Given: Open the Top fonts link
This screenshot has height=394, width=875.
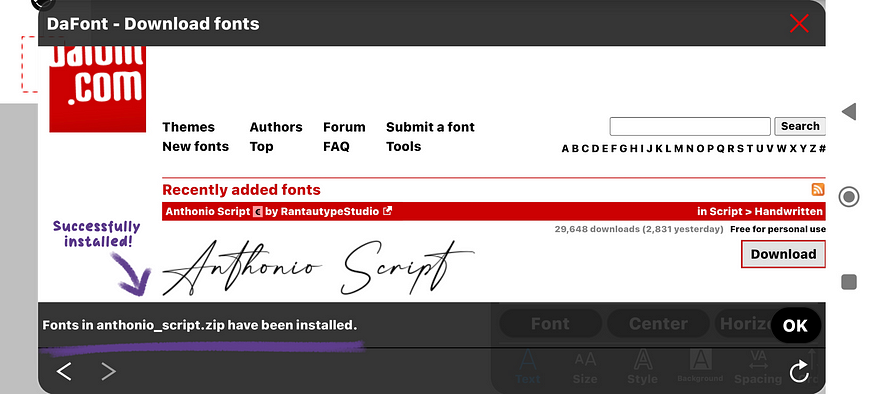Looking at the screenshot, I should [261, 147].
